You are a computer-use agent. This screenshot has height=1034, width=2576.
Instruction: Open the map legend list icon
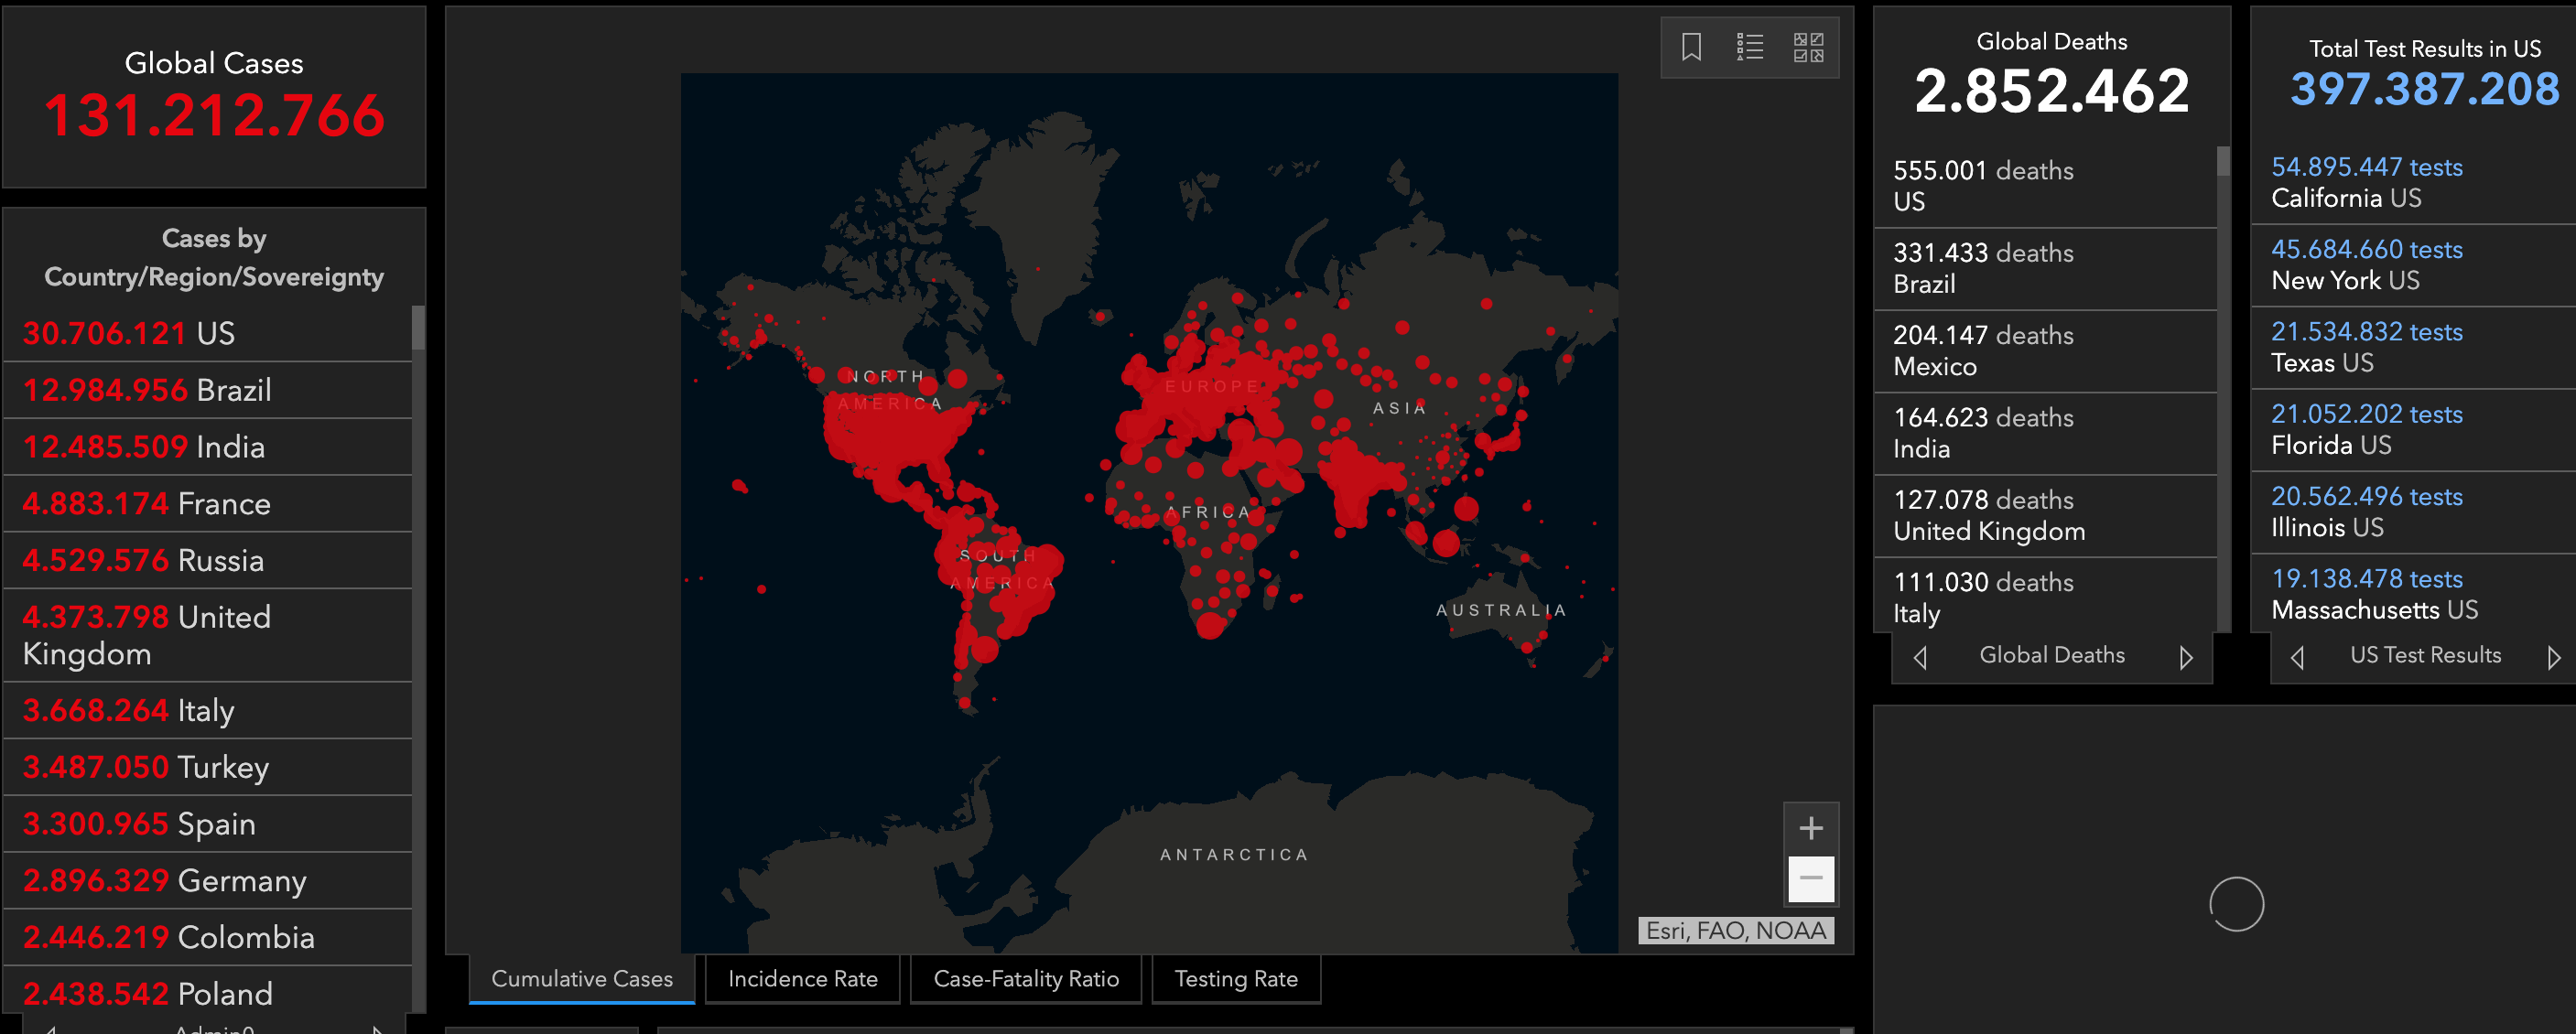coord(1749,47)
